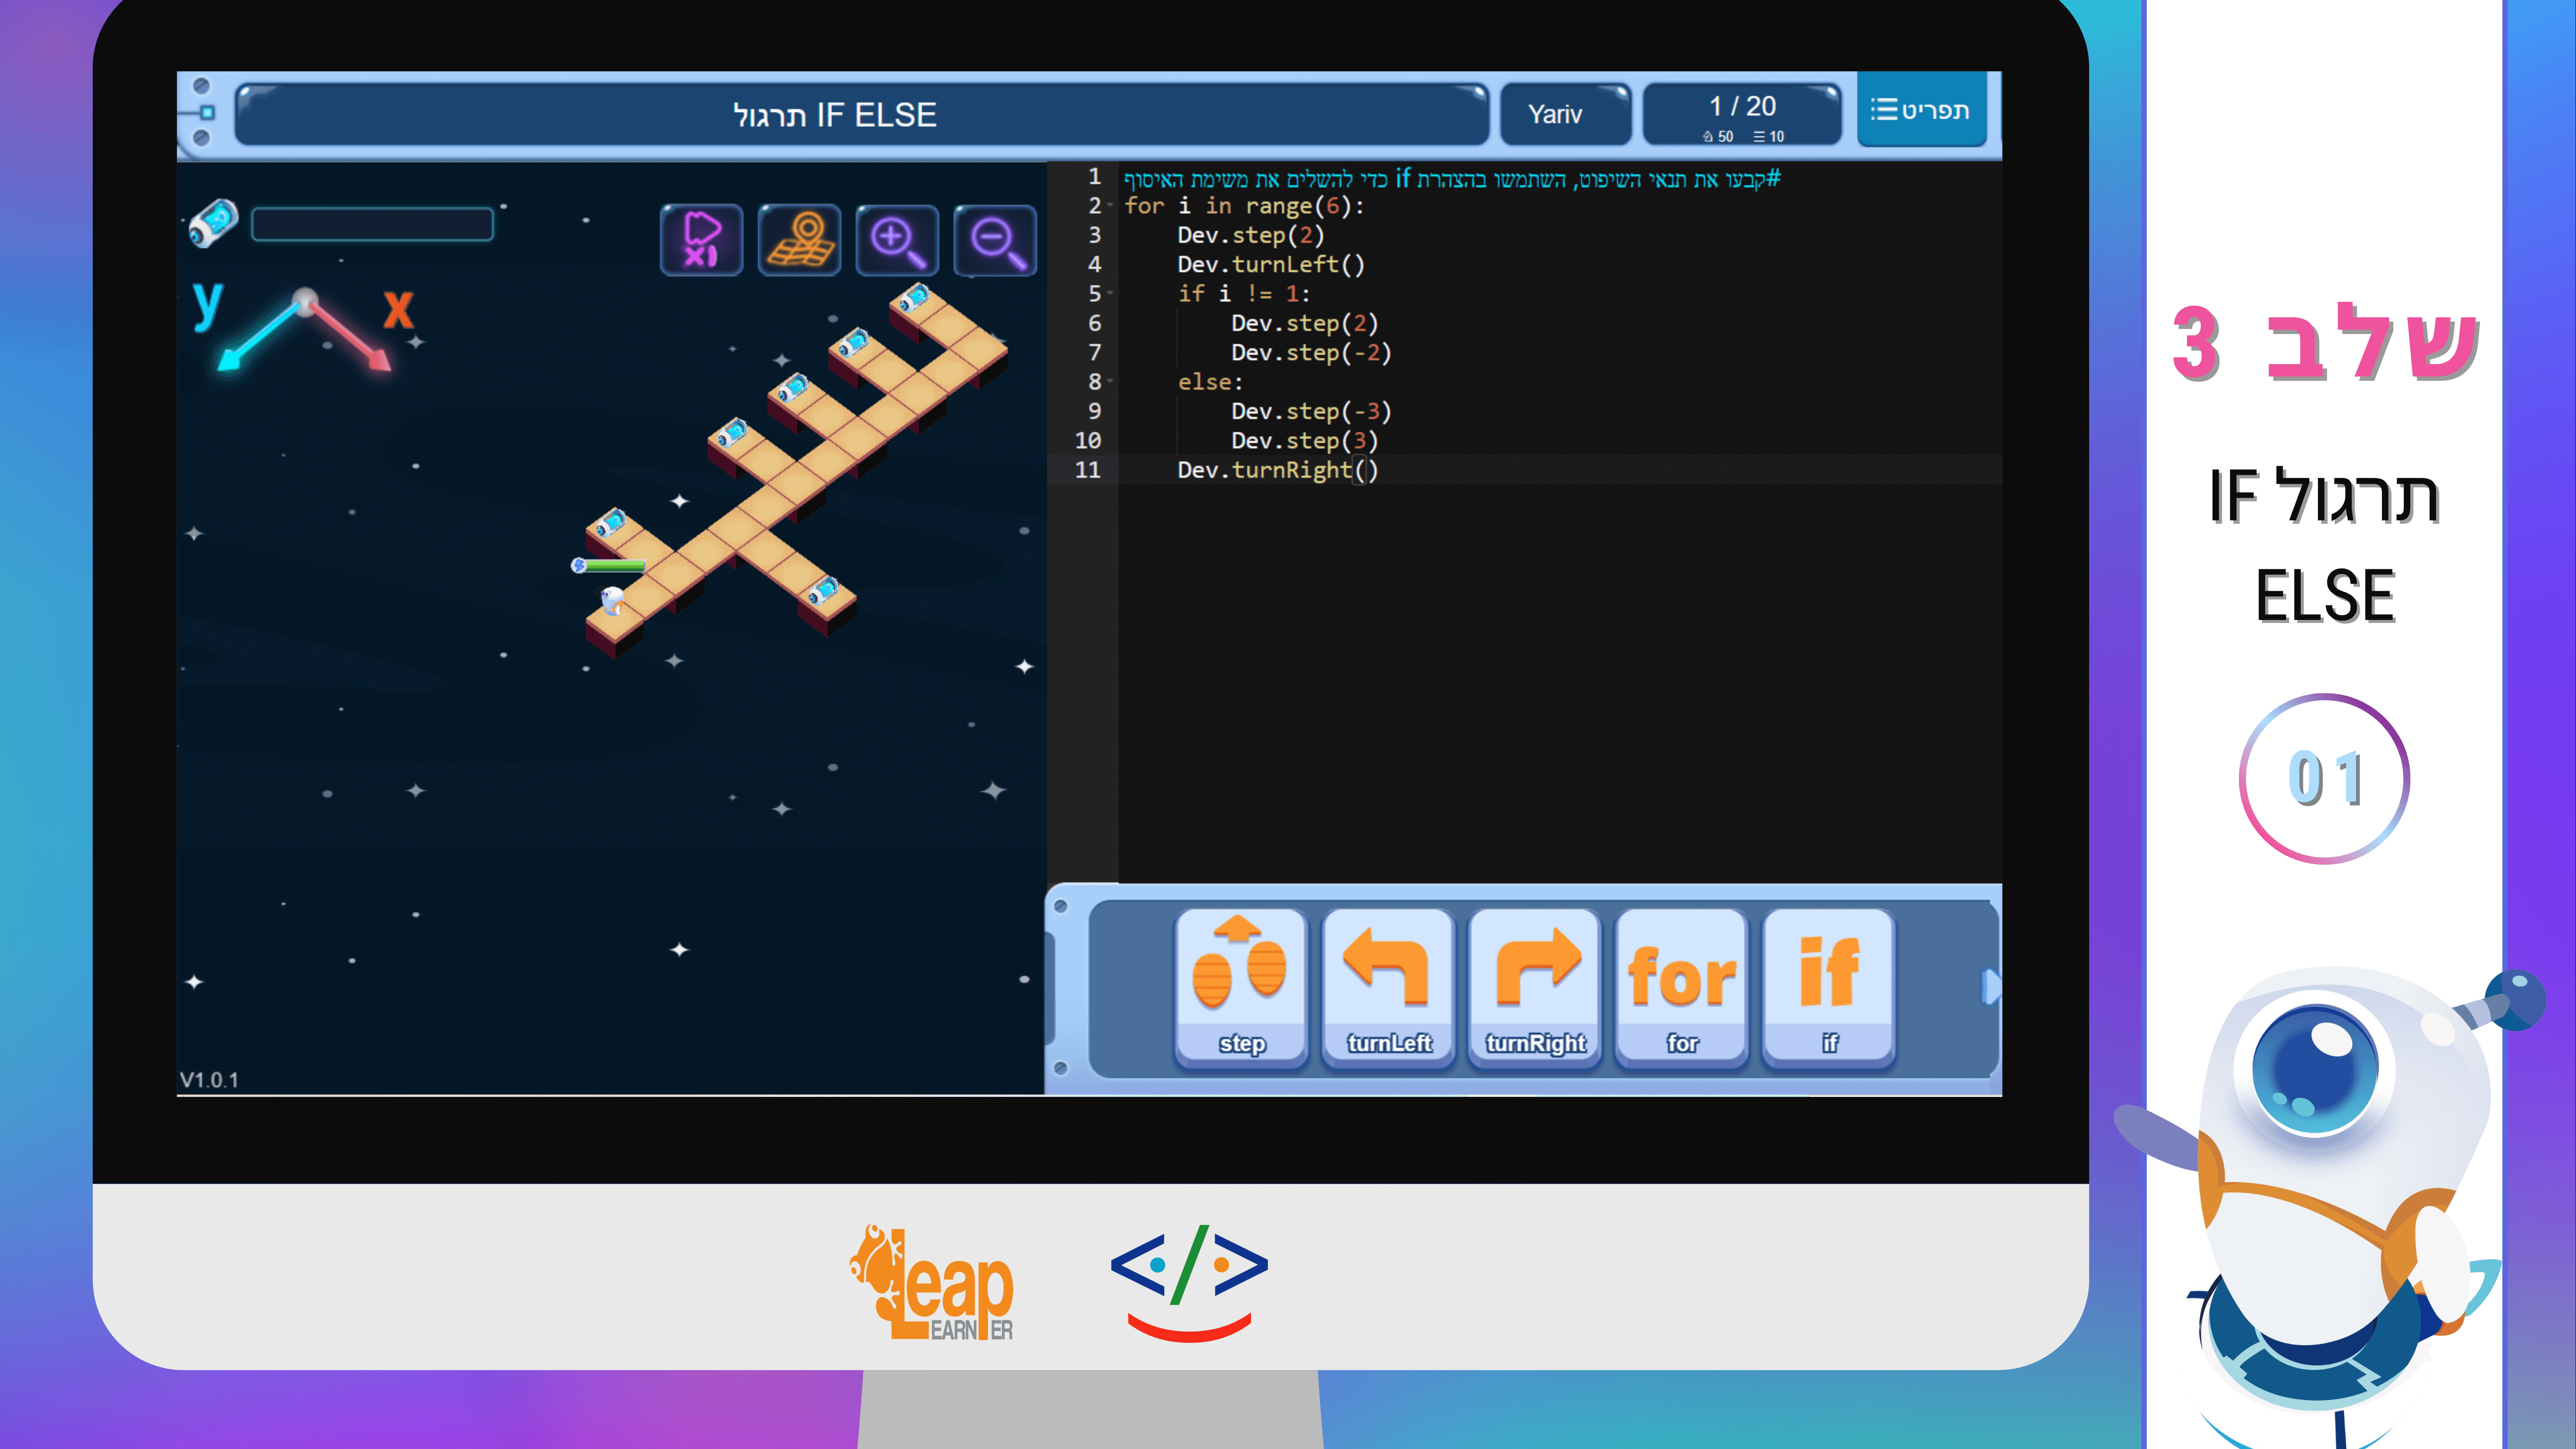Click code line 'Dev.turnLeft()'
2576x1449 pixels.
tap(1270, 264)
